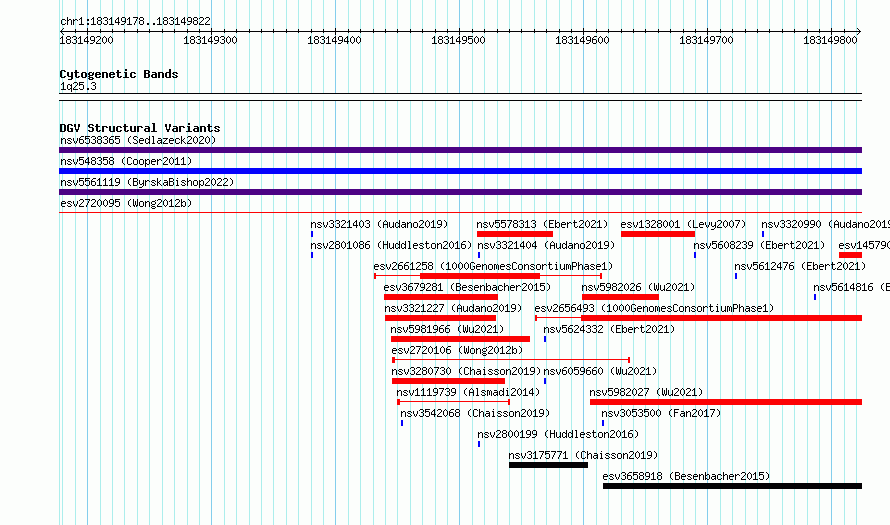Click the nsv5608239 (Ebert2021) label
The width and height of the screenshot is (890, 525).
pos(759,245)
